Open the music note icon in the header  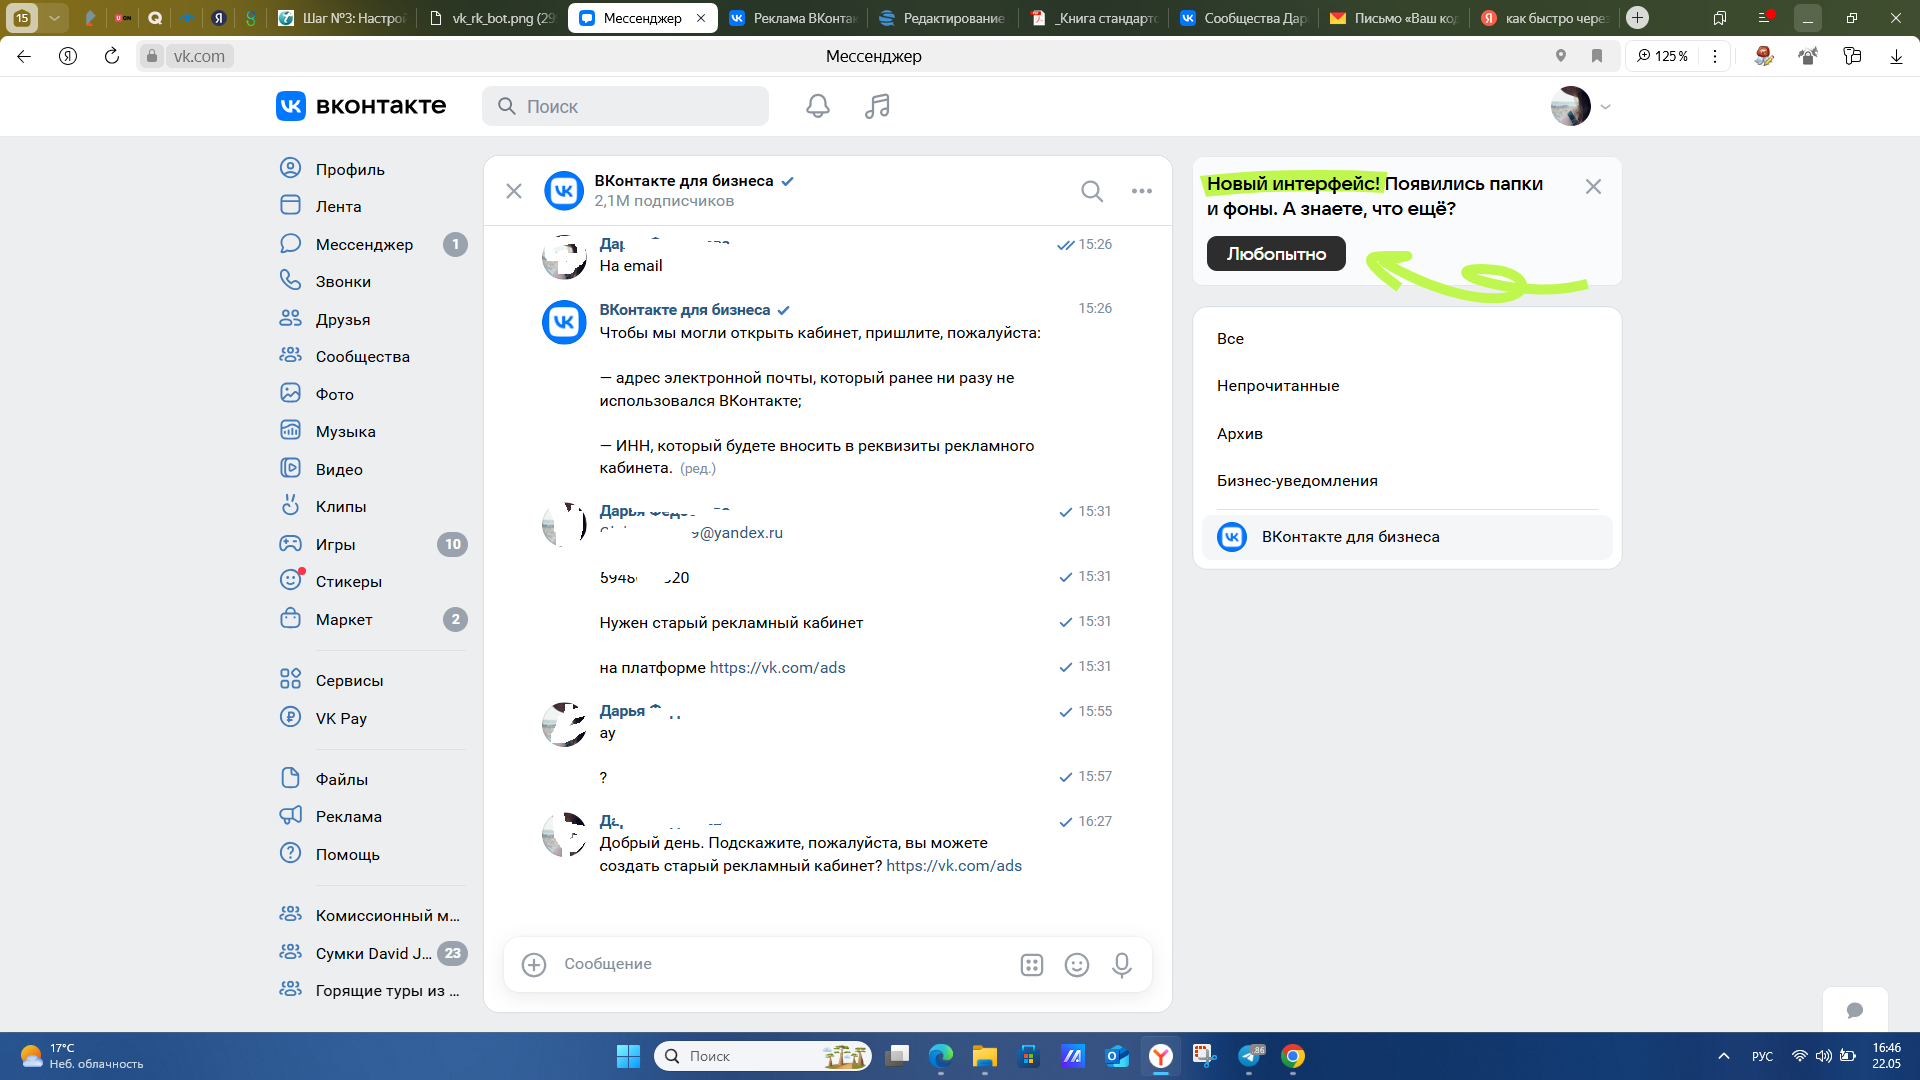pos(877,106)
